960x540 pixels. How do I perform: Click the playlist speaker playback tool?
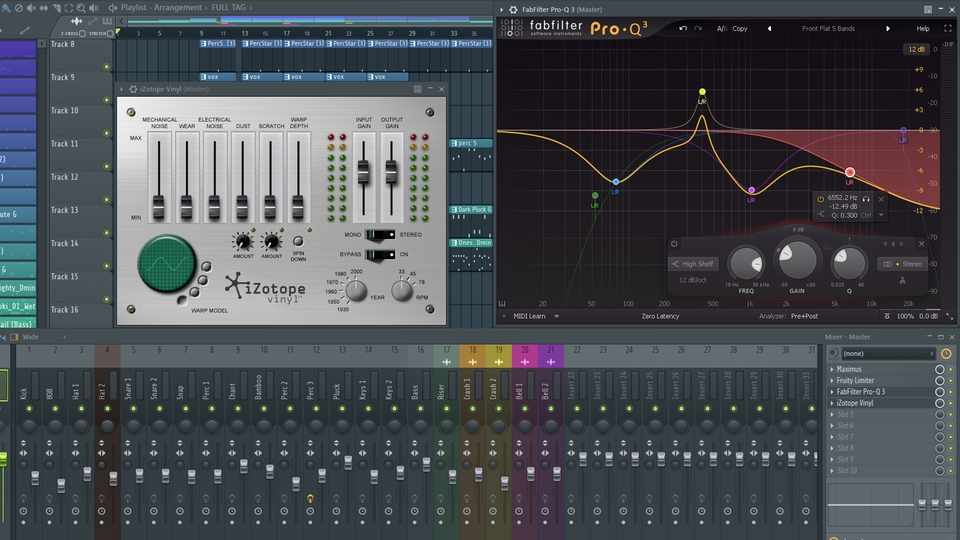pos(94,8)
